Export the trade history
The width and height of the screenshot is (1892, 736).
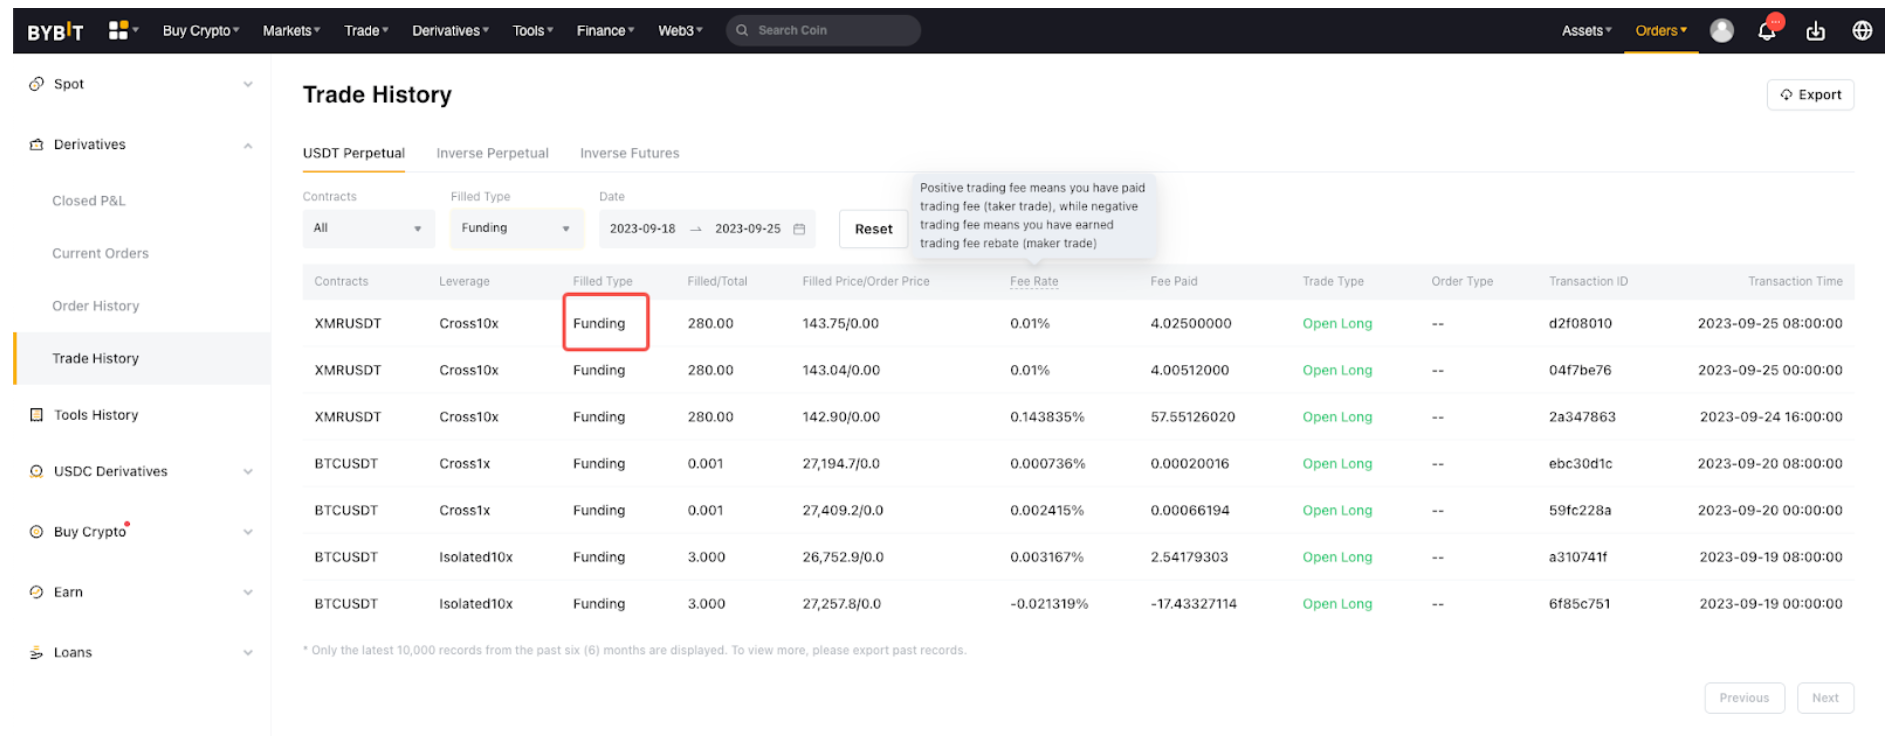click(1810, 95)
